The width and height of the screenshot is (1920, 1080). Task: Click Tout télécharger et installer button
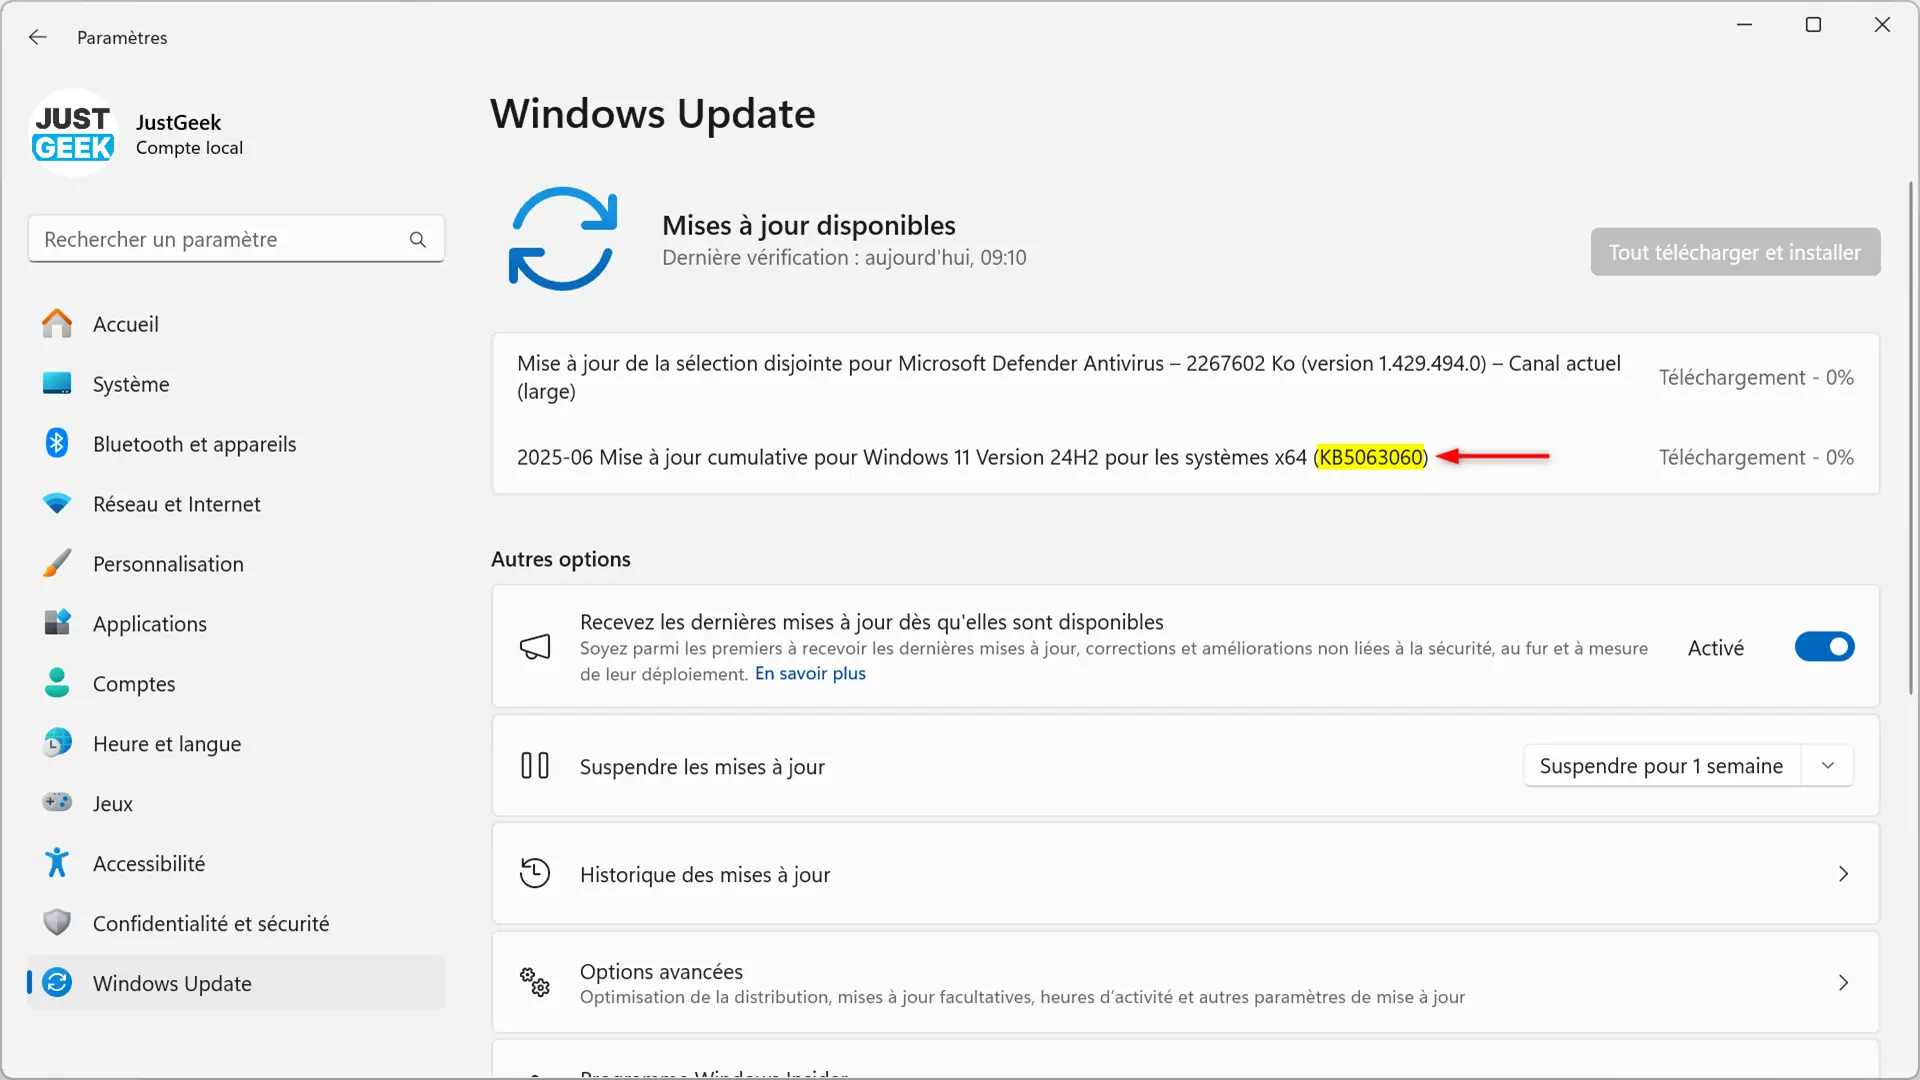(x=1735, y=252)
